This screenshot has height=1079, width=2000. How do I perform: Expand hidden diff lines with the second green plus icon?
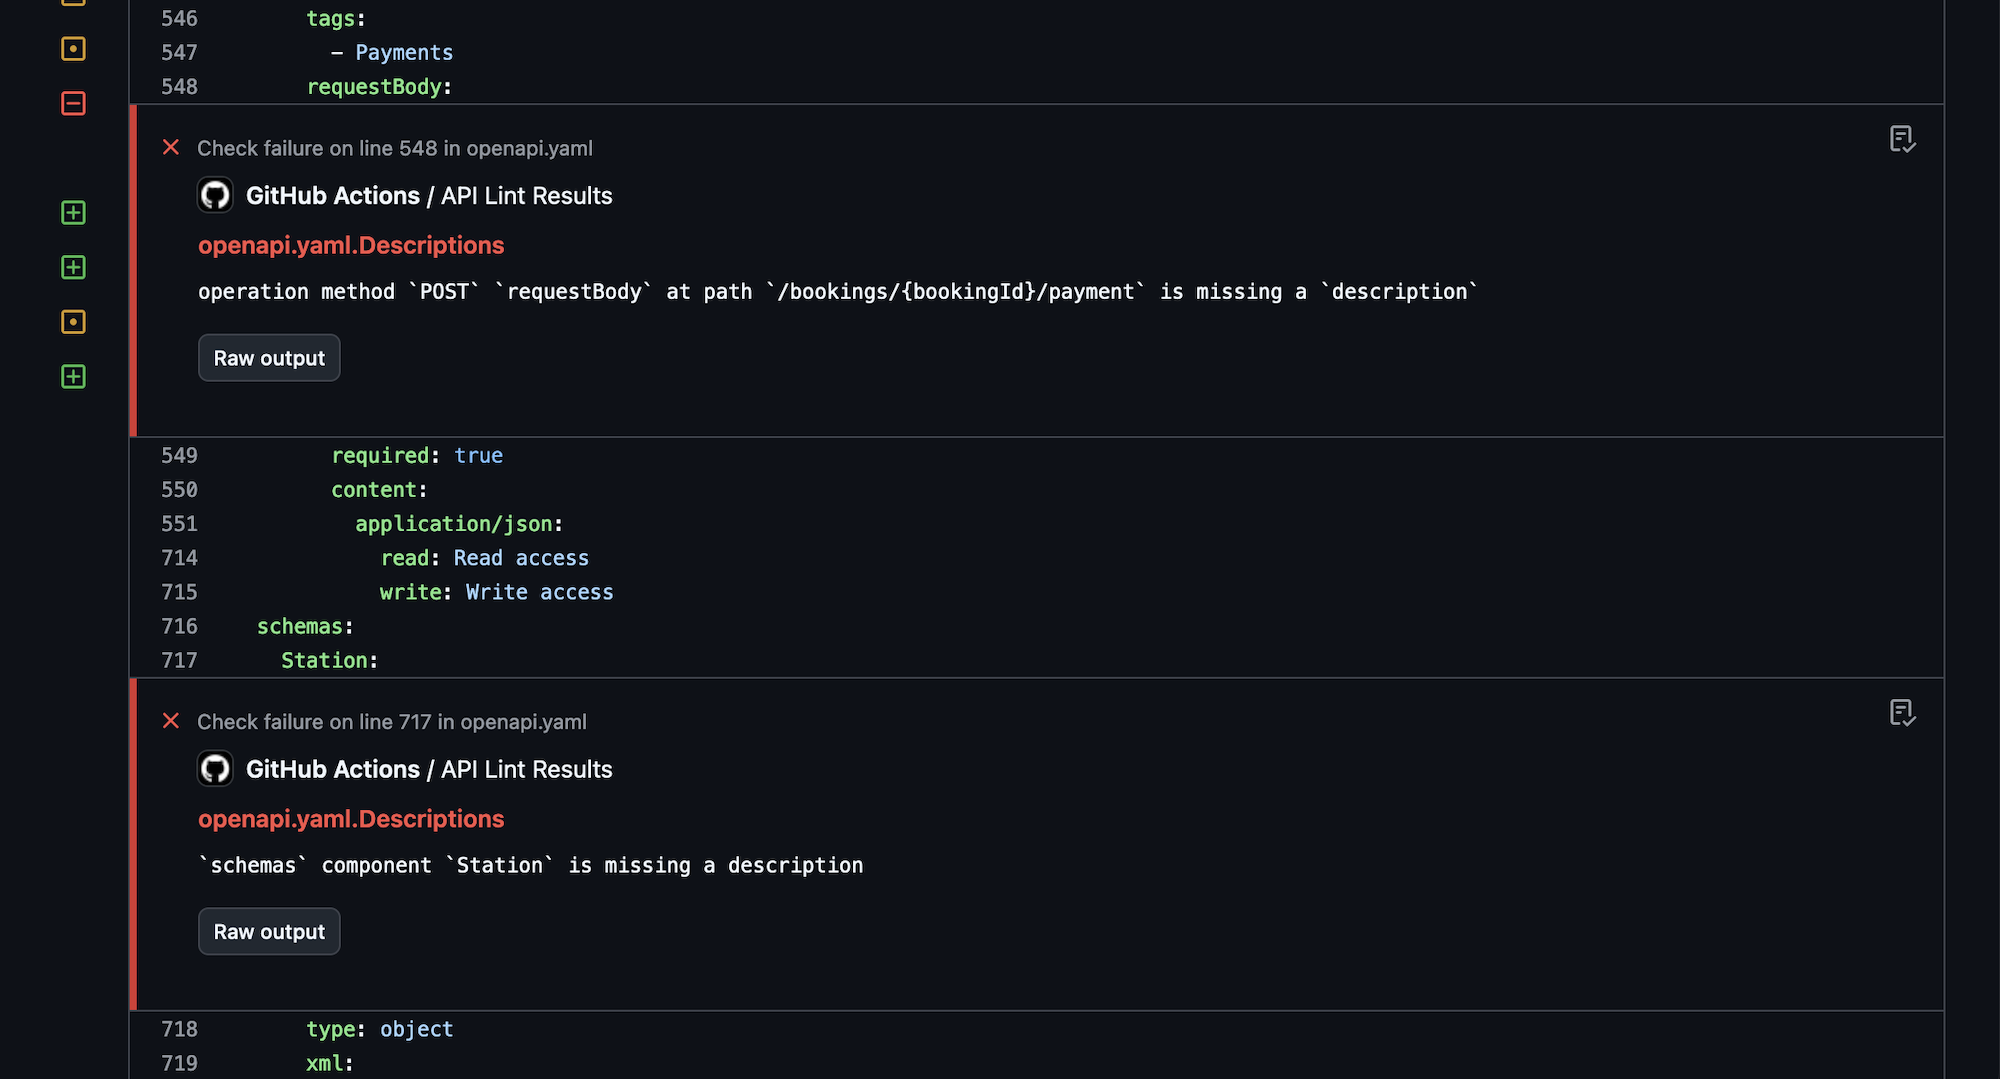pos(73,267)
